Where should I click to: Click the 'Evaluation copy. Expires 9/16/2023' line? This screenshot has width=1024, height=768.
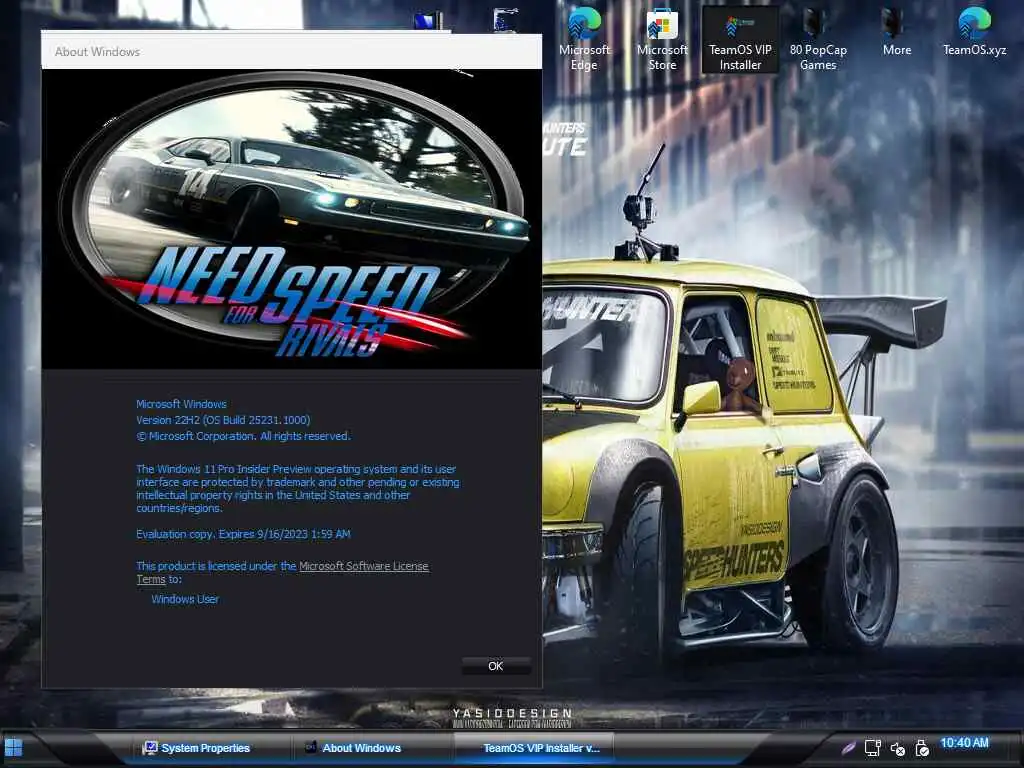[x=243, y=534]
